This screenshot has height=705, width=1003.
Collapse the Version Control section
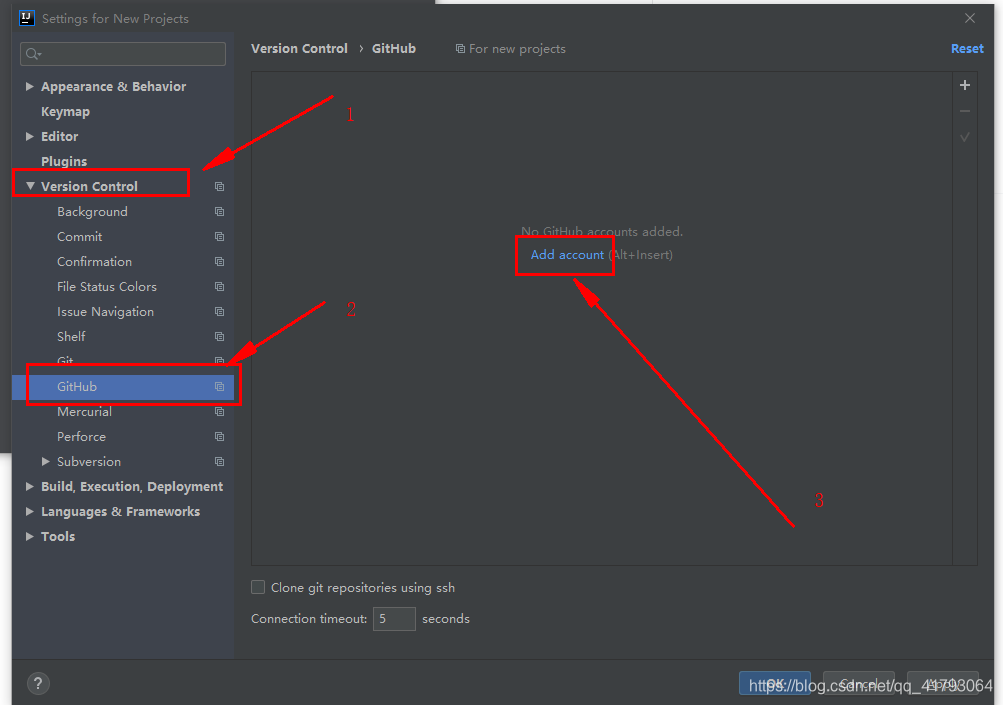(x=29, y=186)
